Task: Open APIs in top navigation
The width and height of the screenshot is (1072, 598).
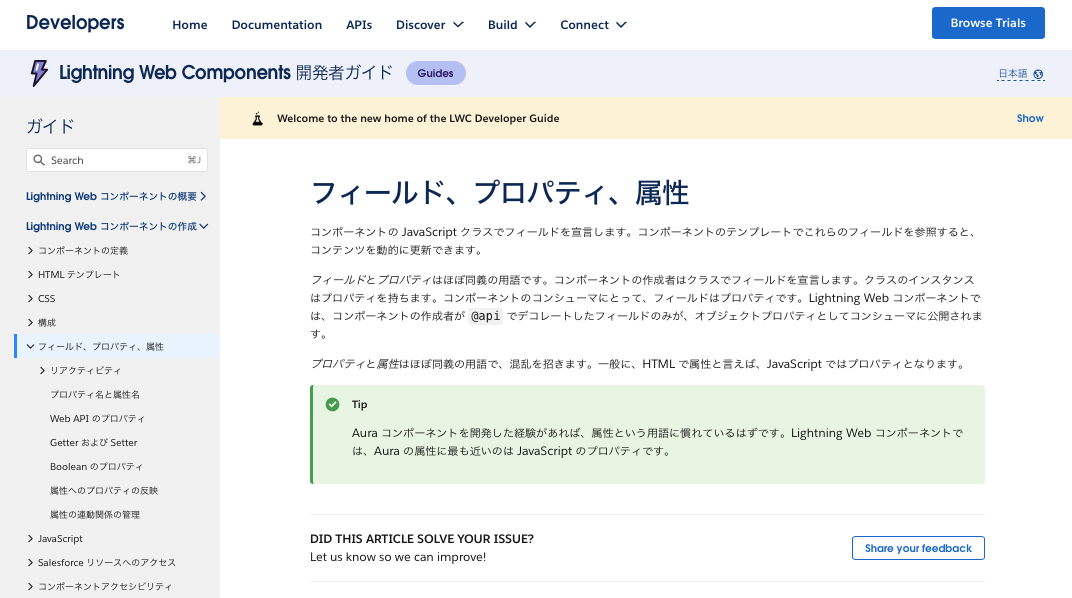Action: click(x=359, y=25)
